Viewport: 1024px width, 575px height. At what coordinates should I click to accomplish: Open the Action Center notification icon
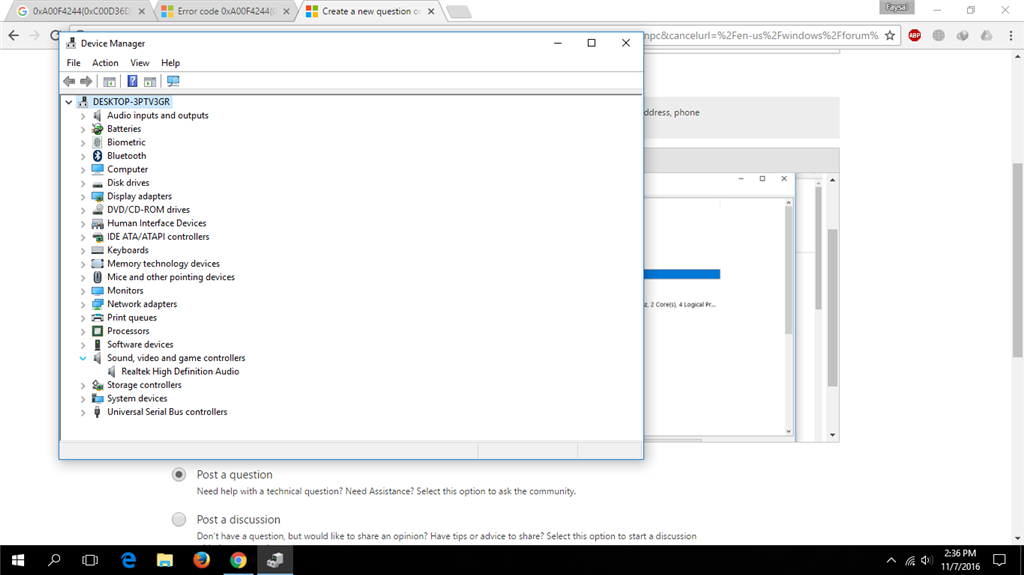(999, 560)
